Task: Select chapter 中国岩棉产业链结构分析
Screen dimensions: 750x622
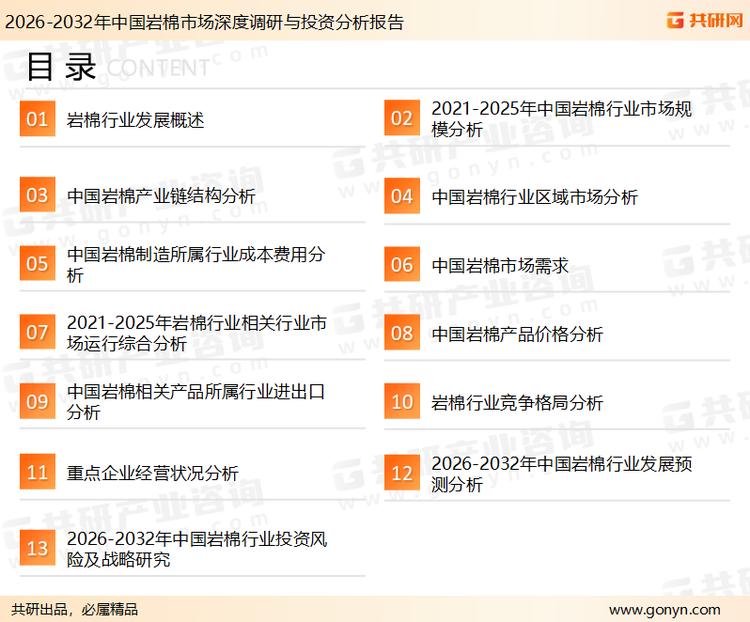Action: pyautogui.click(x=161, y=196)
